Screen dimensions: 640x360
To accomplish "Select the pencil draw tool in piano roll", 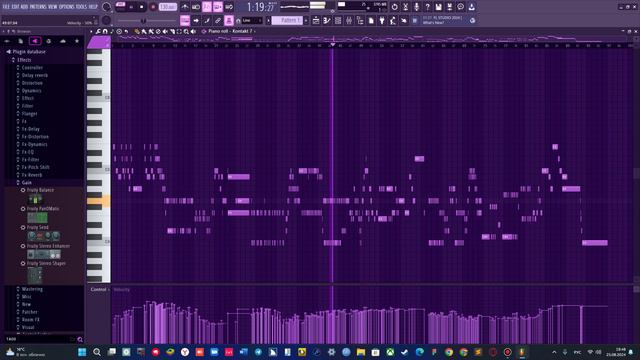I will [137, 31].
